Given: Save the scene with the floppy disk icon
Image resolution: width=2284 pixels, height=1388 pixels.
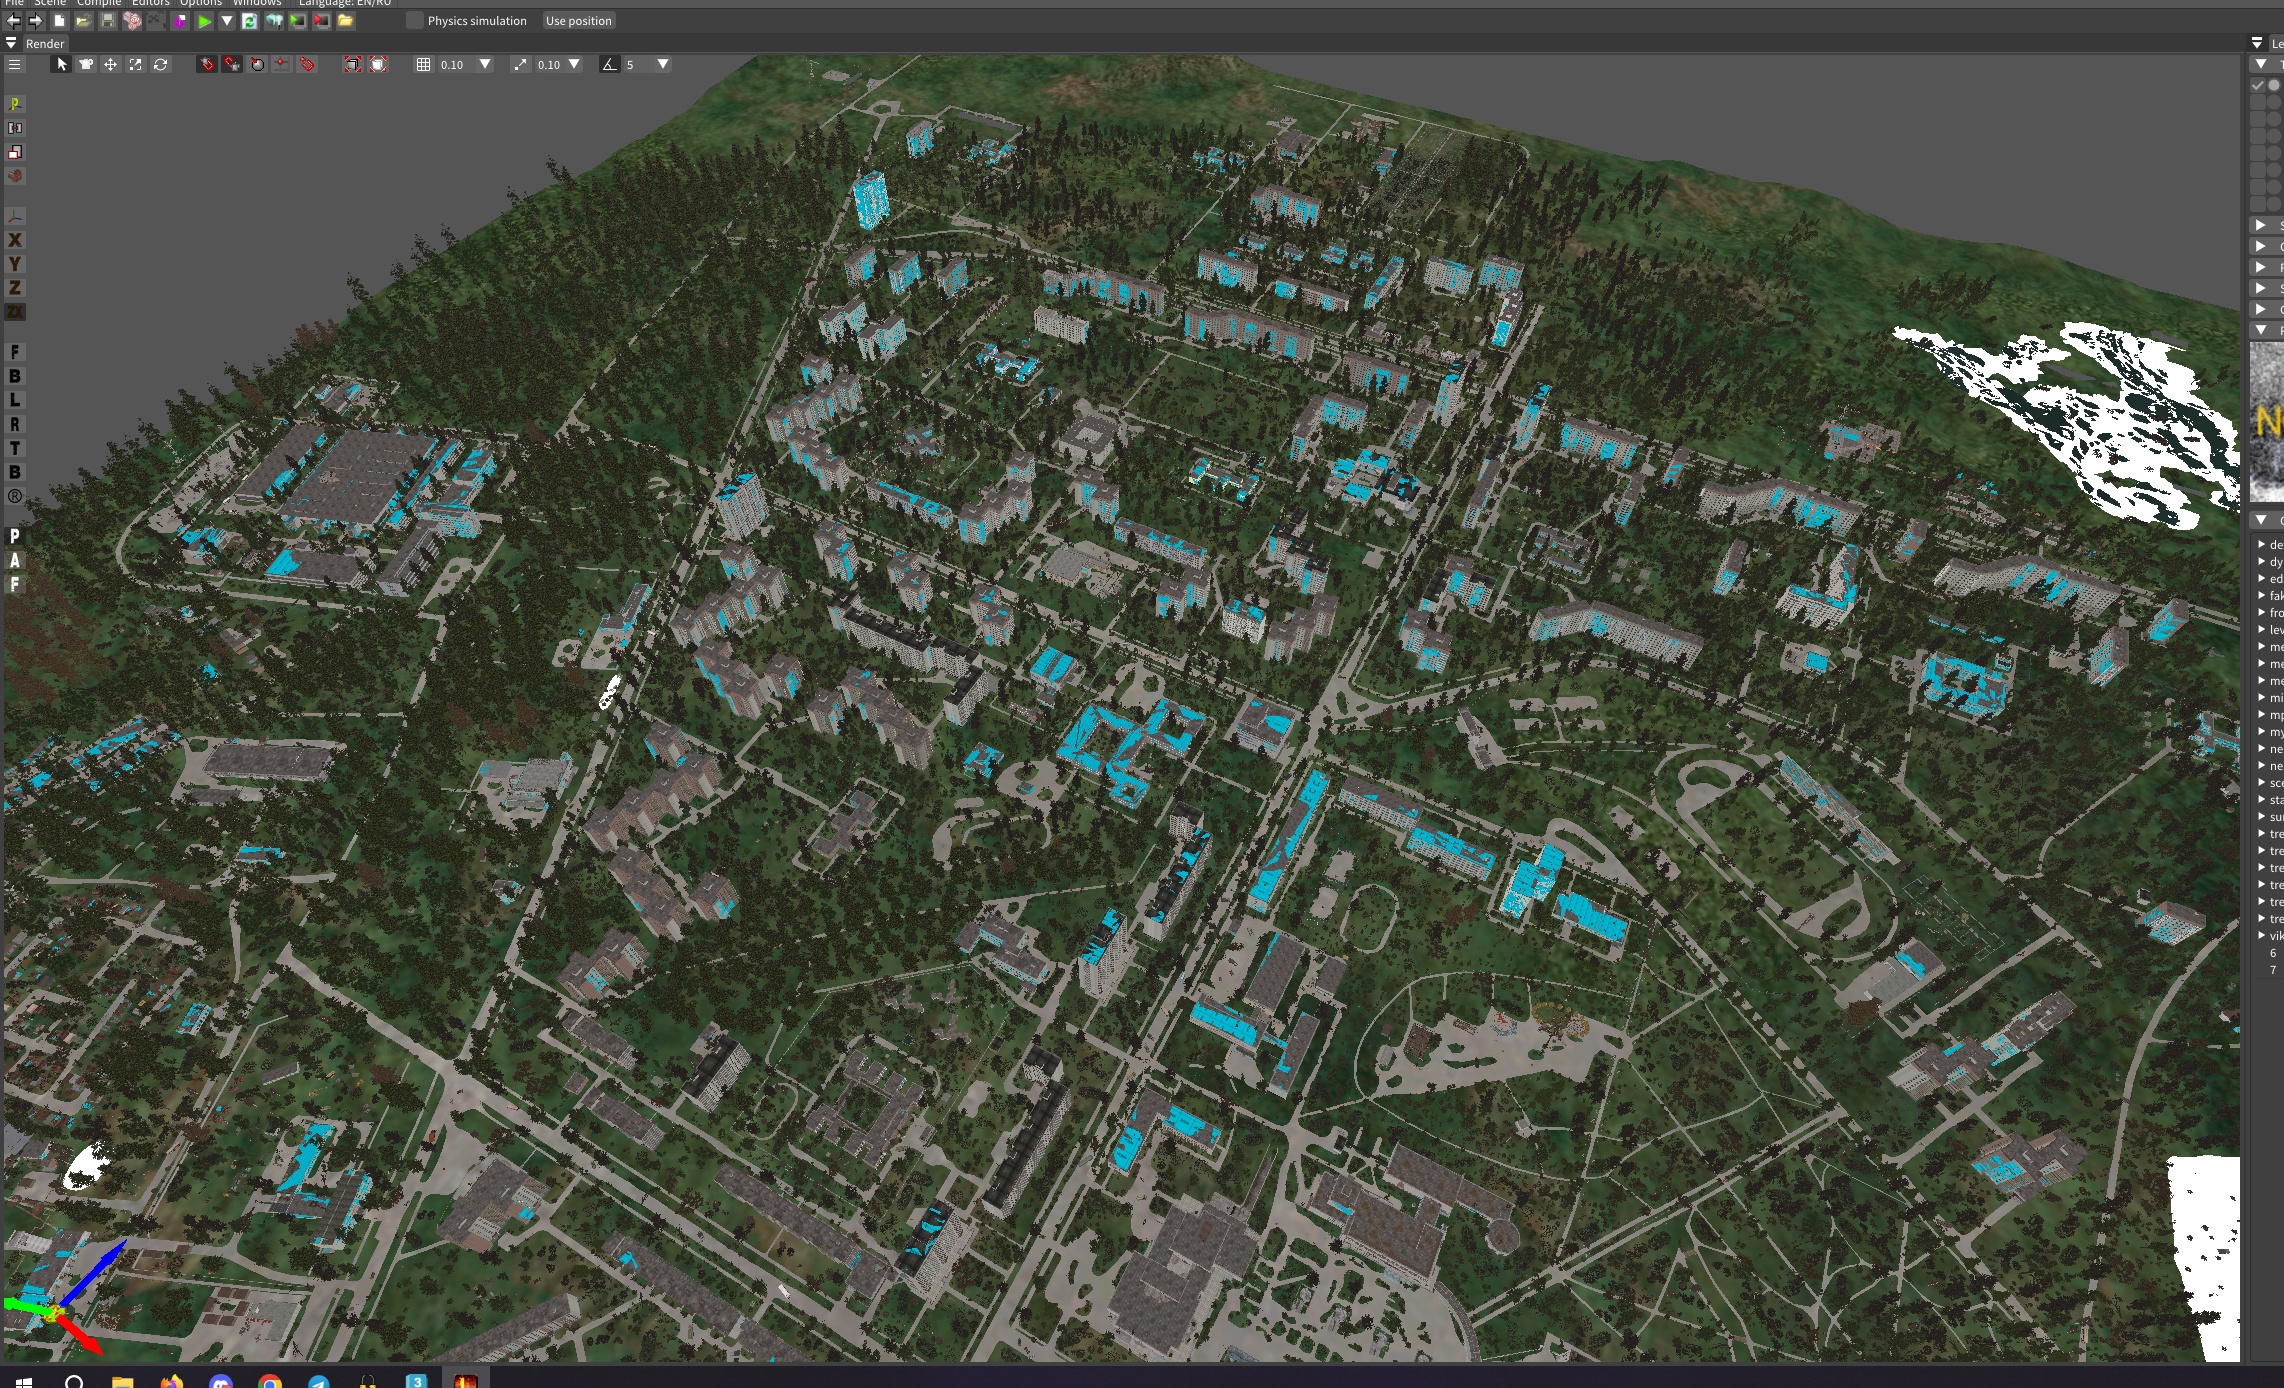Looking at the screenshot, I should pyautogui.click(x=108, y=21).
